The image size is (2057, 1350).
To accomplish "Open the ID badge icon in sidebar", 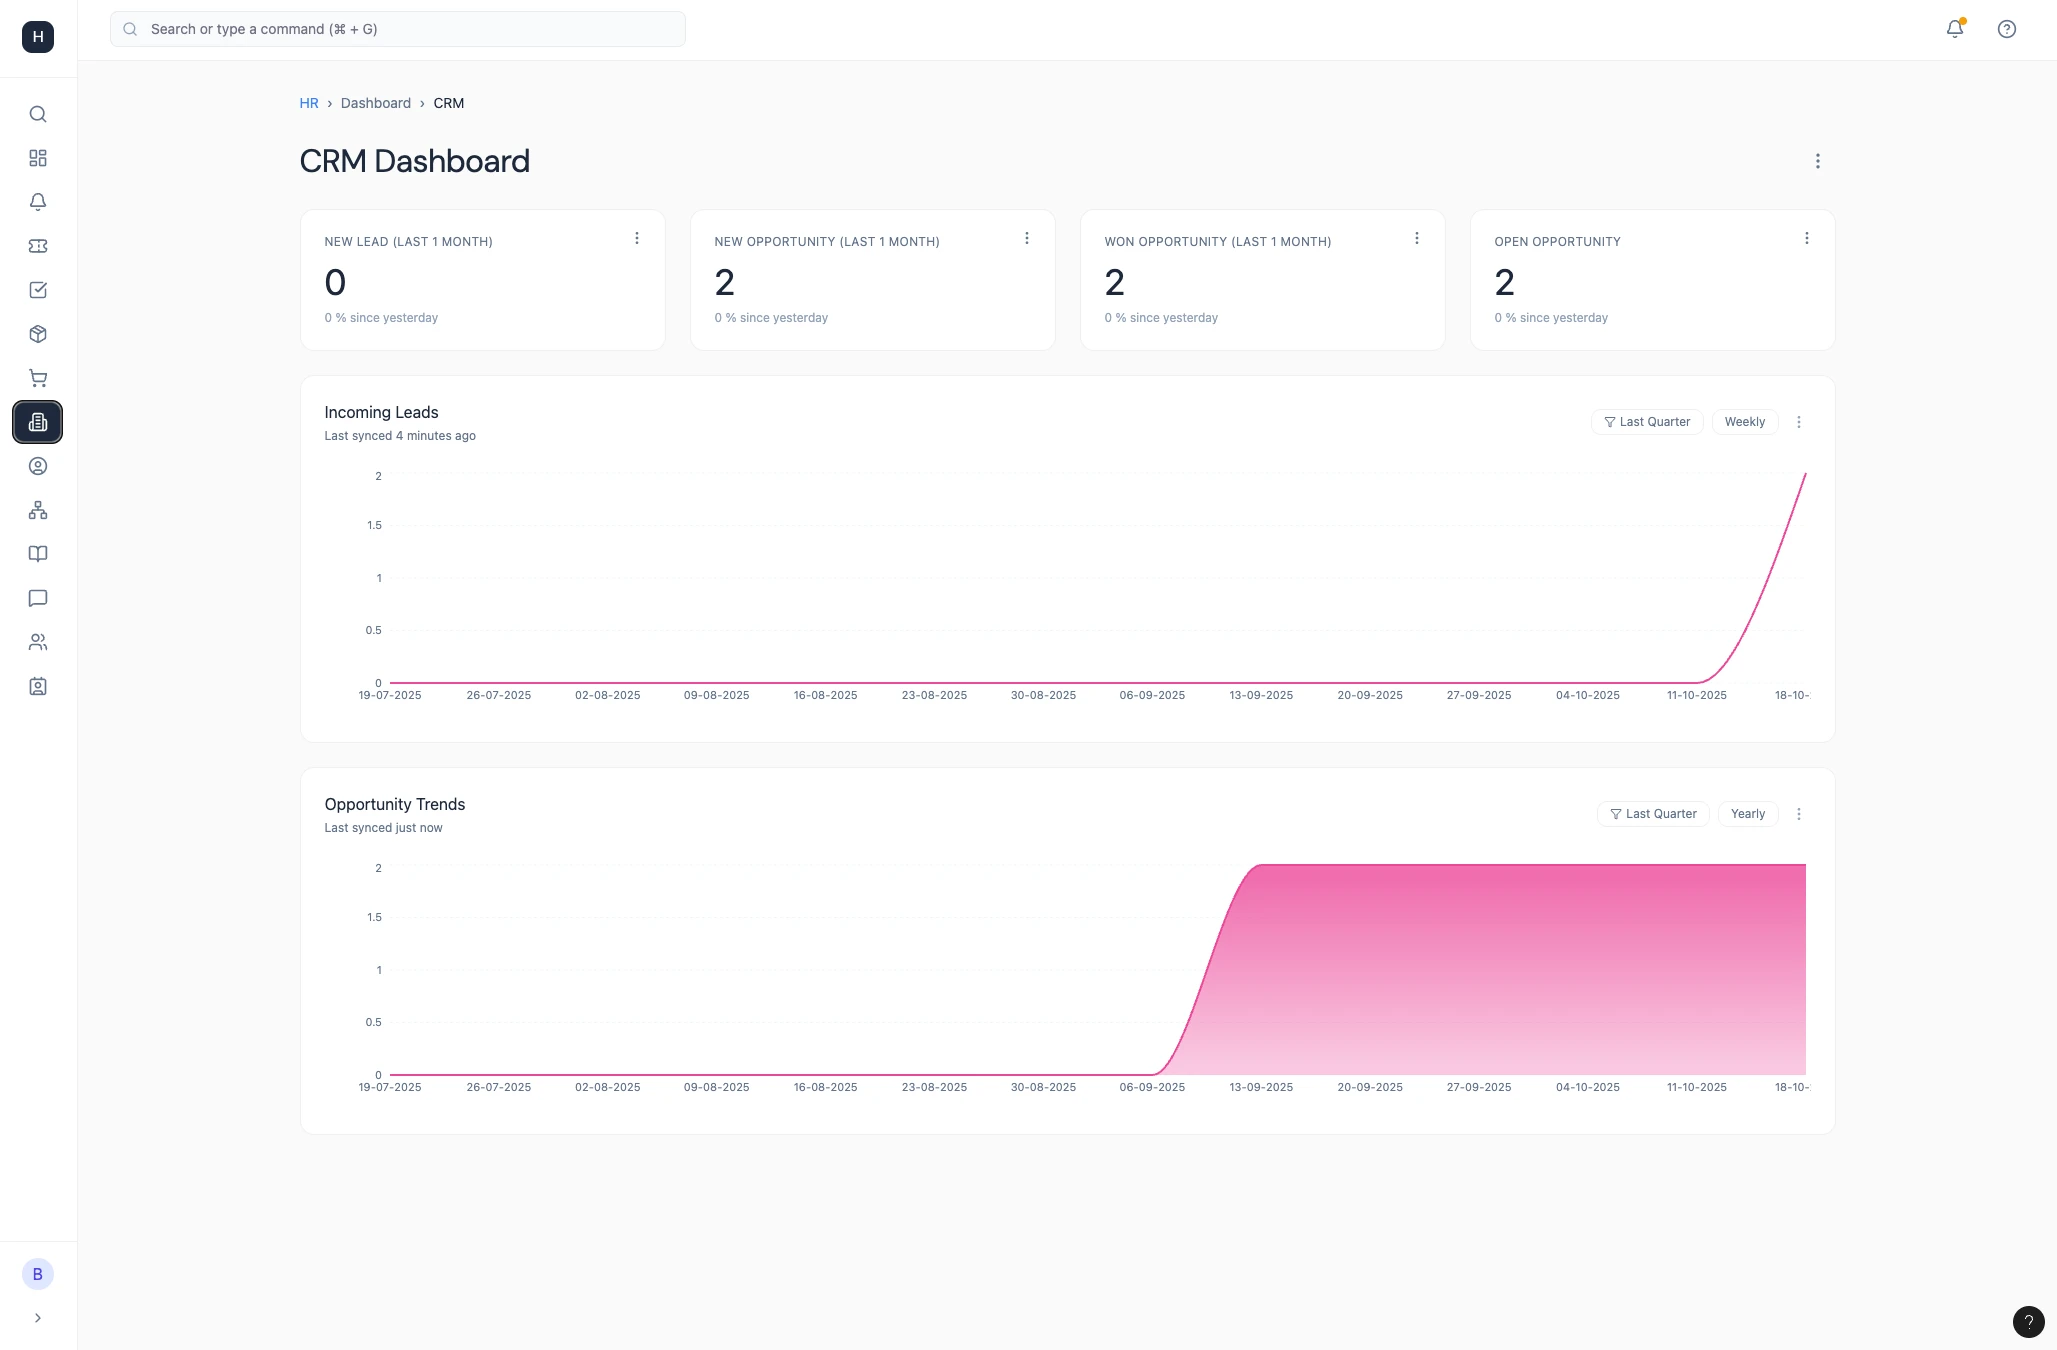I will (x=38, y=686).
